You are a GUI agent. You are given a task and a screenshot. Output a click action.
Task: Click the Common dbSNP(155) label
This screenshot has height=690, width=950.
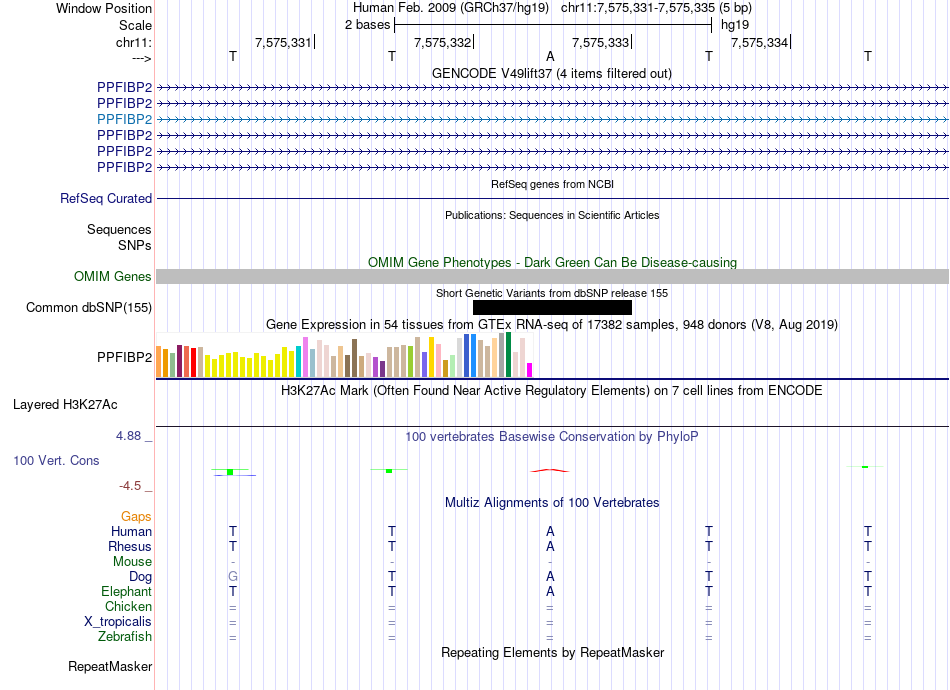click(88, 308)
